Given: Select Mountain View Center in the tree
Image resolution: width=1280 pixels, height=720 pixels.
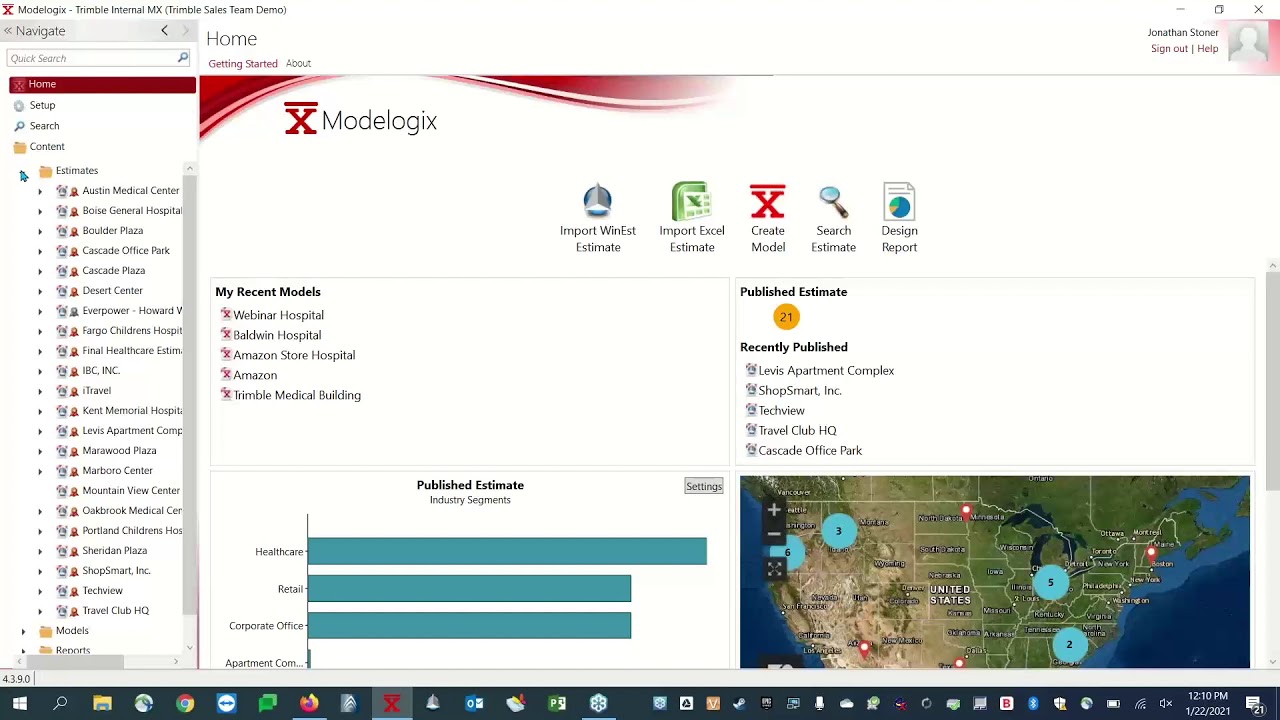Looking at the screenshot, I should coord(131,491).
